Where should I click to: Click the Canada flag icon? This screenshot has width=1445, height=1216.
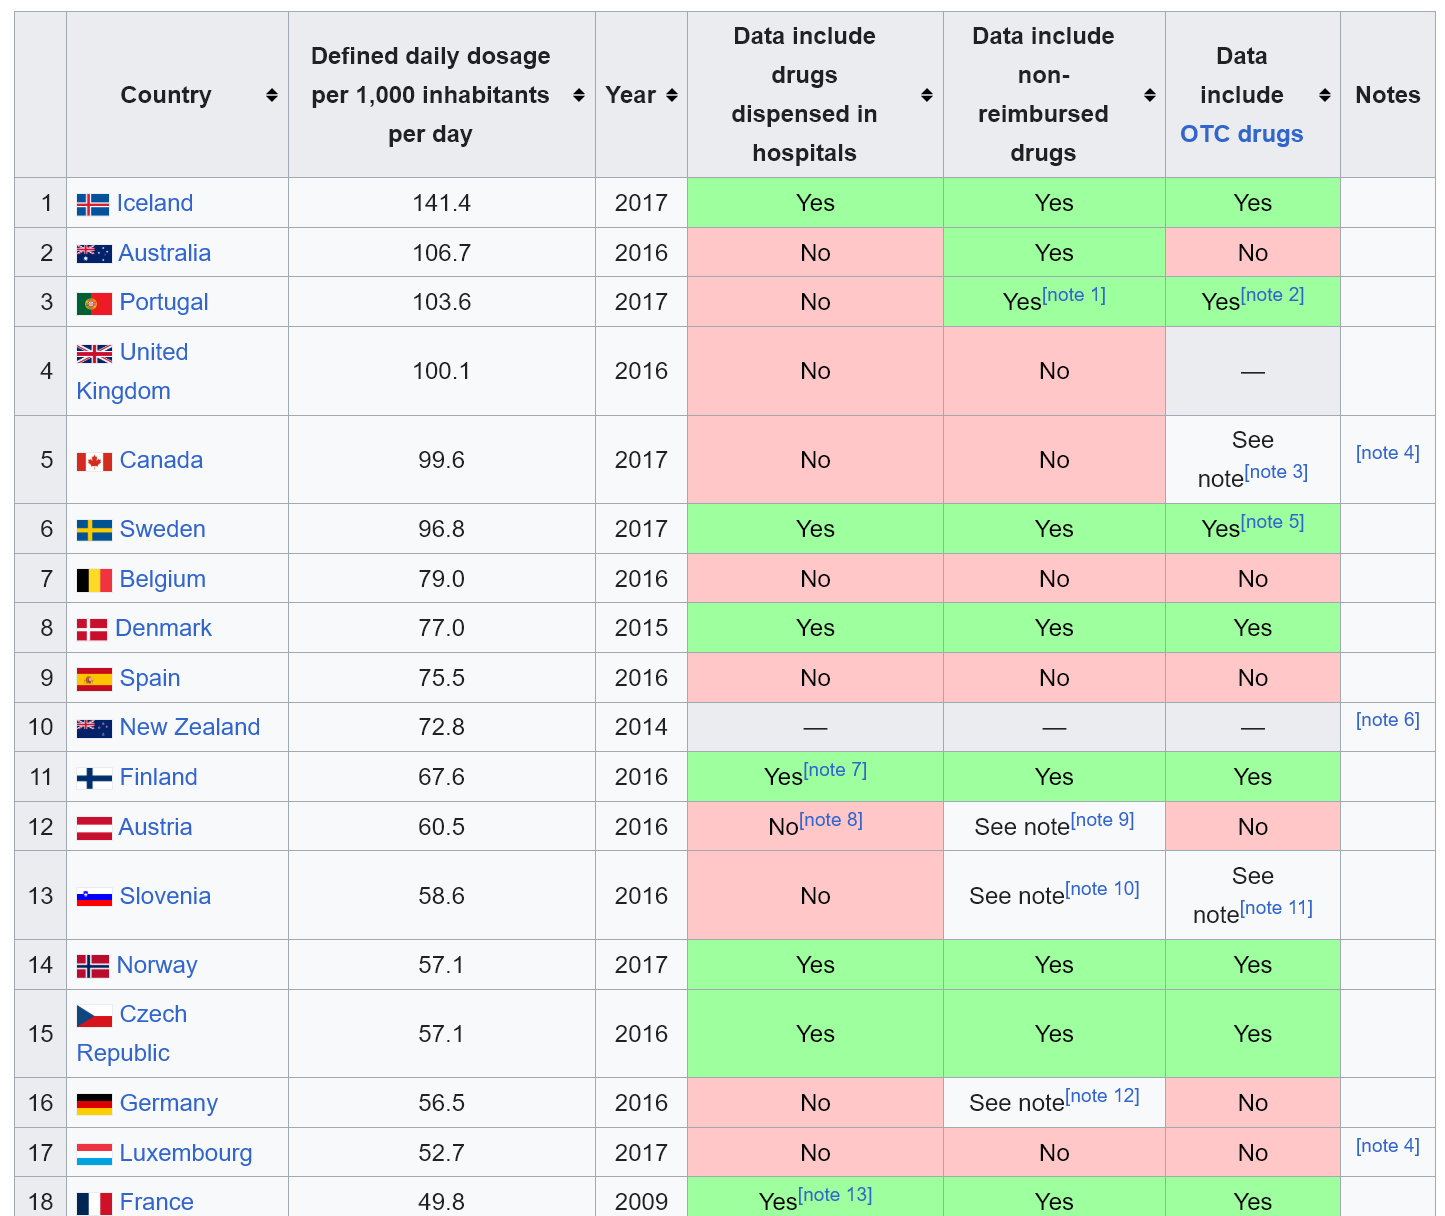(94, 462)
